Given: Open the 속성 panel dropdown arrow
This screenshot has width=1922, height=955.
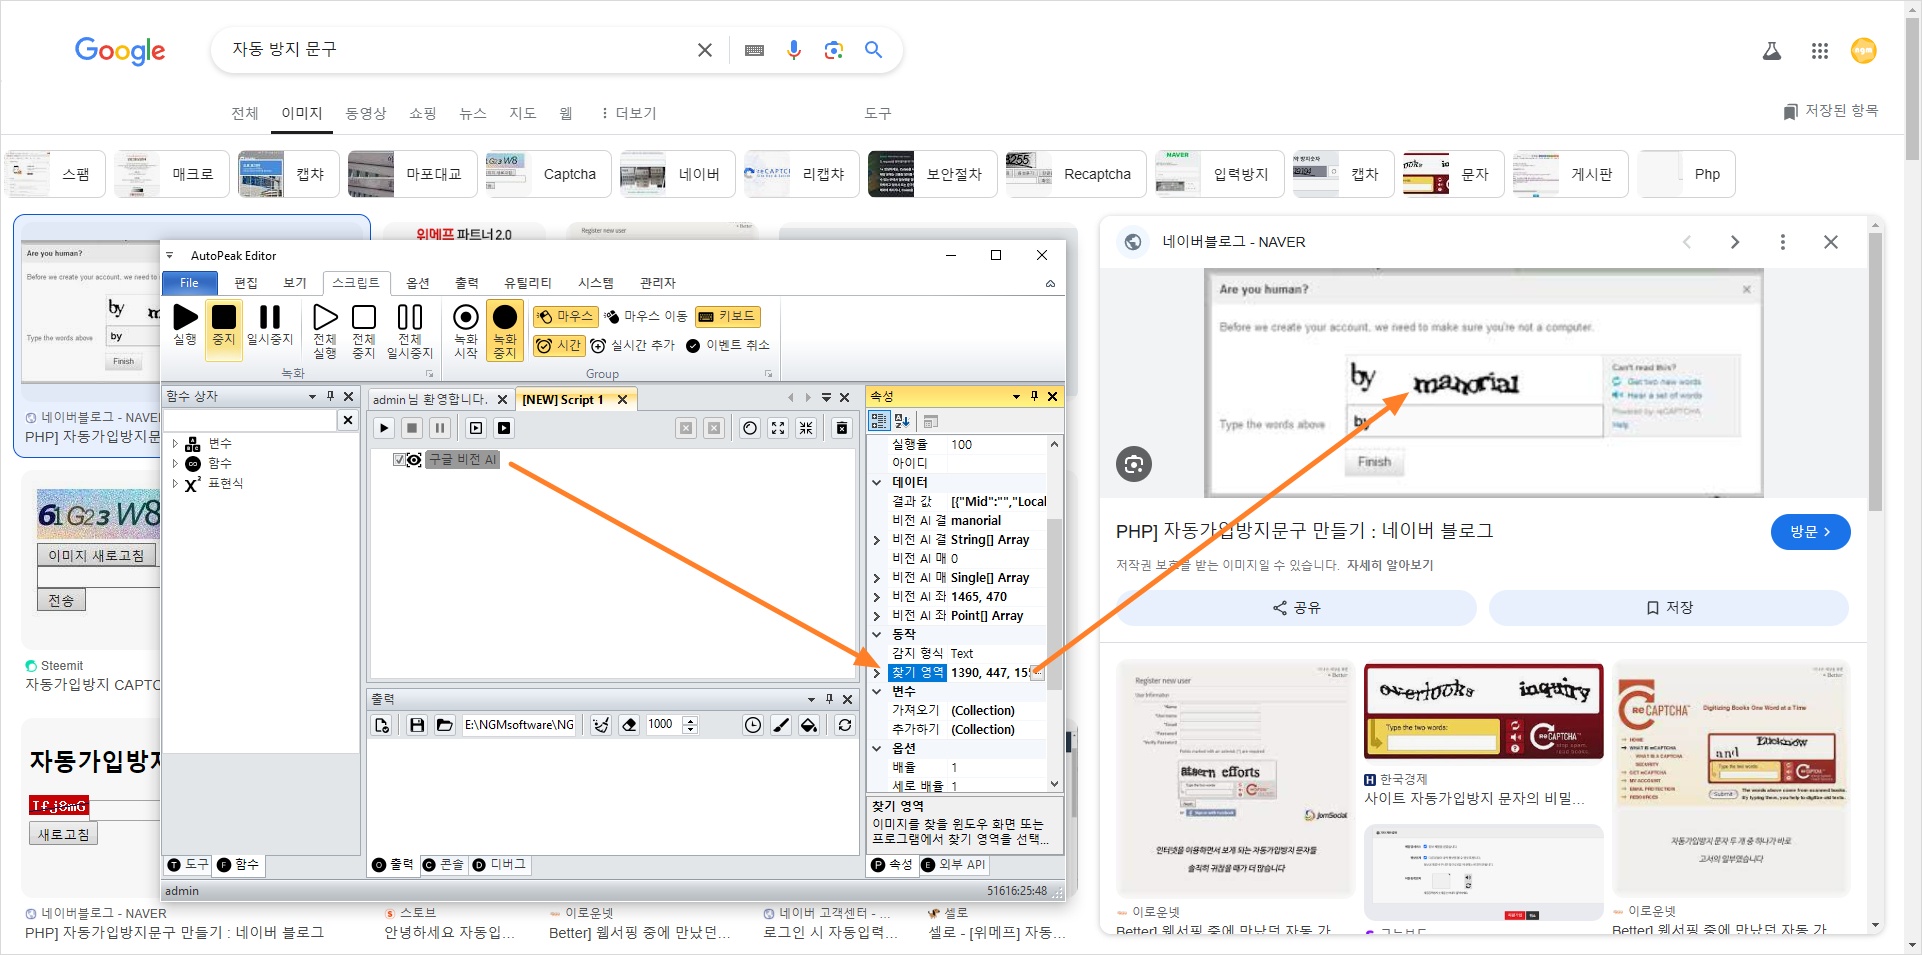Looking at the screenshot, I should [1016, 396].
